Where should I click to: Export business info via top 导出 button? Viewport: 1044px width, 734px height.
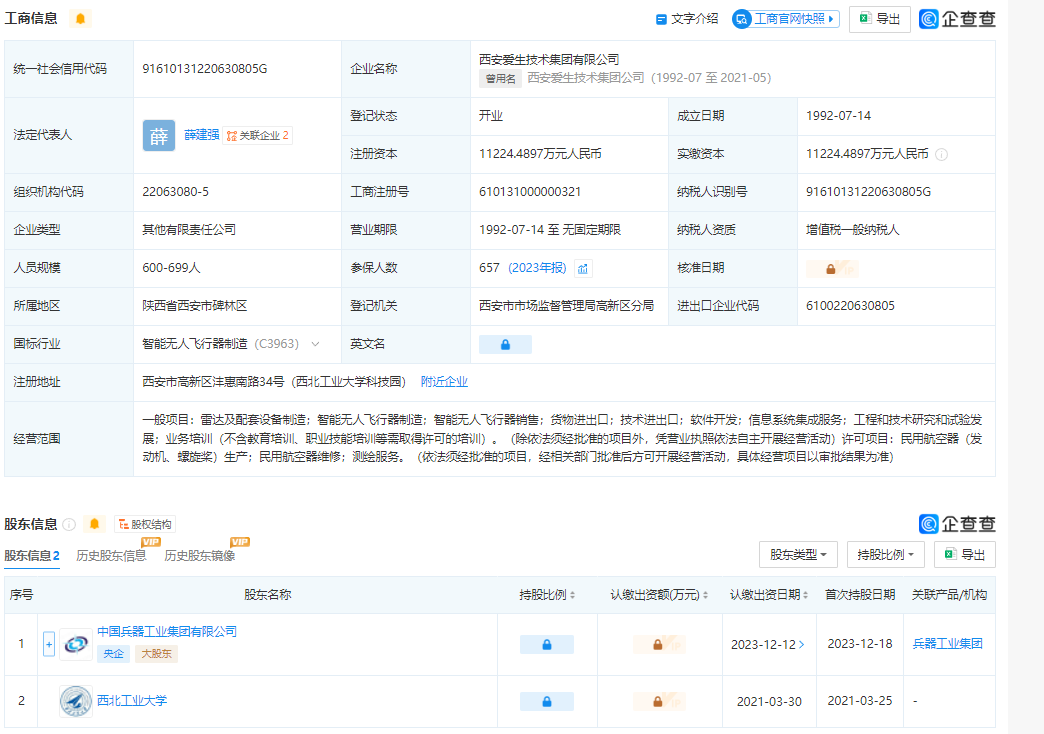point(880,19)
